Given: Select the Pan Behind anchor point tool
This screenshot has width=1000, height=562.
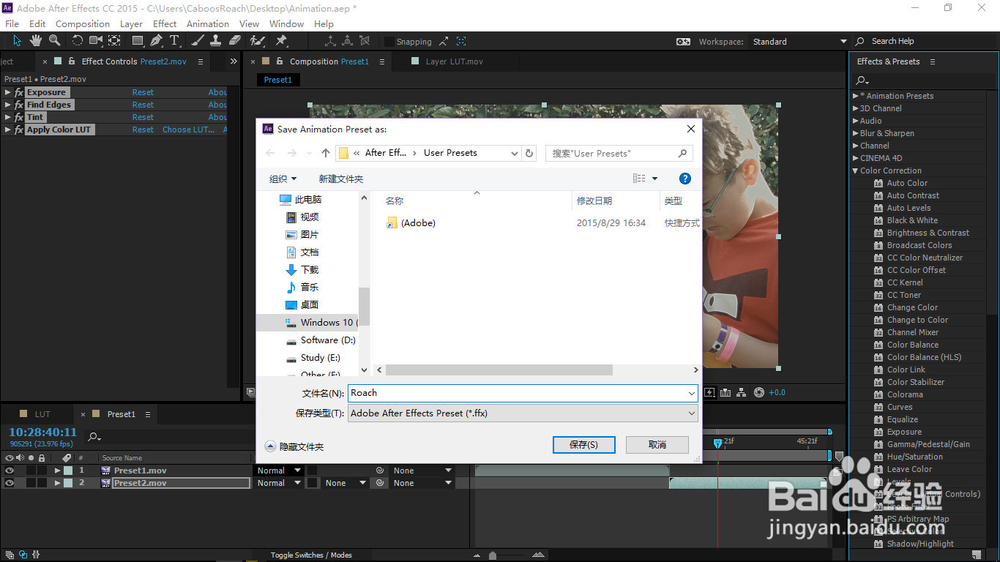Looking at the screenshot, I should (x=114, y=41).
